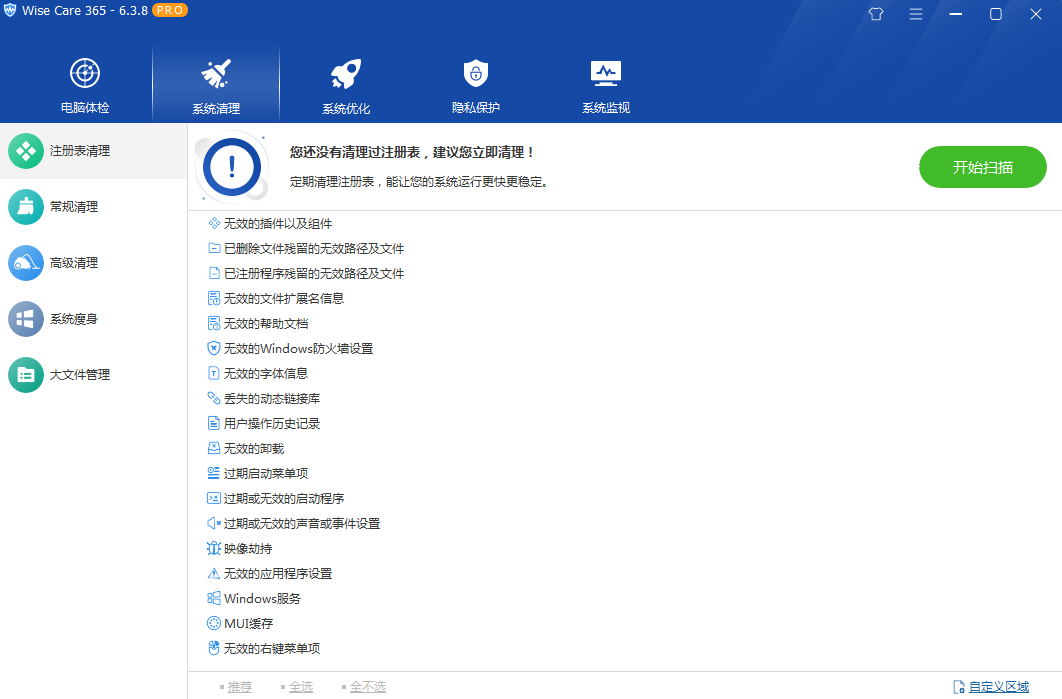The image size is (1062, 699).
Task: Click the skin/theme t-shirt icon
Action: point(875,14)
